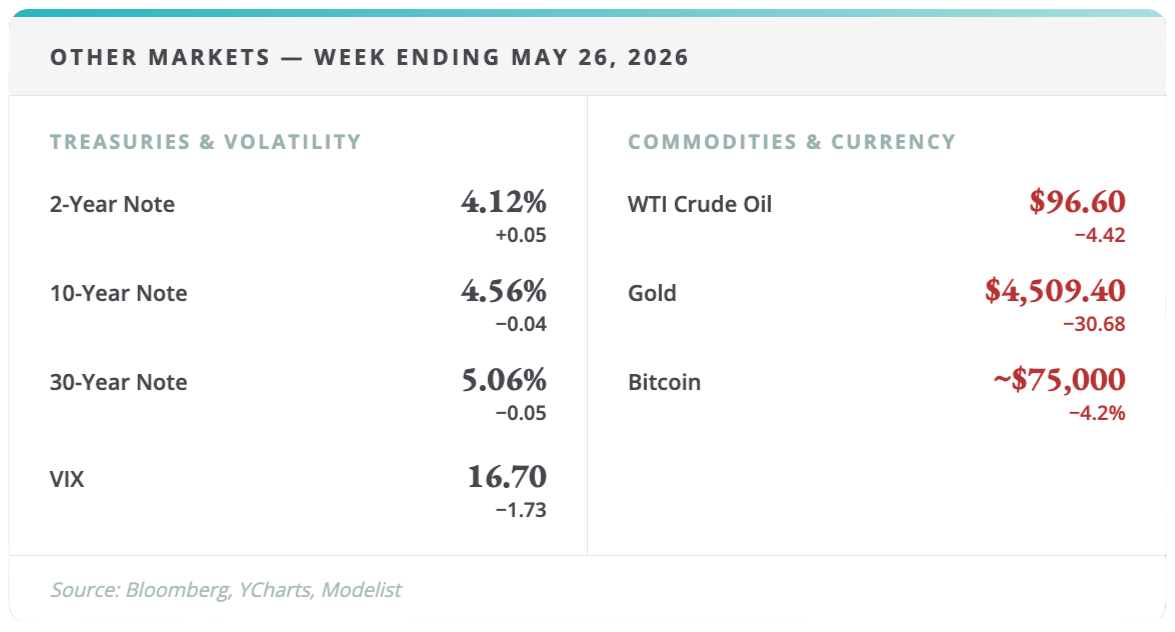Select the Treasuries & Volatility section heading
This screenshot has height=632, width=1175.
[205, 142]
